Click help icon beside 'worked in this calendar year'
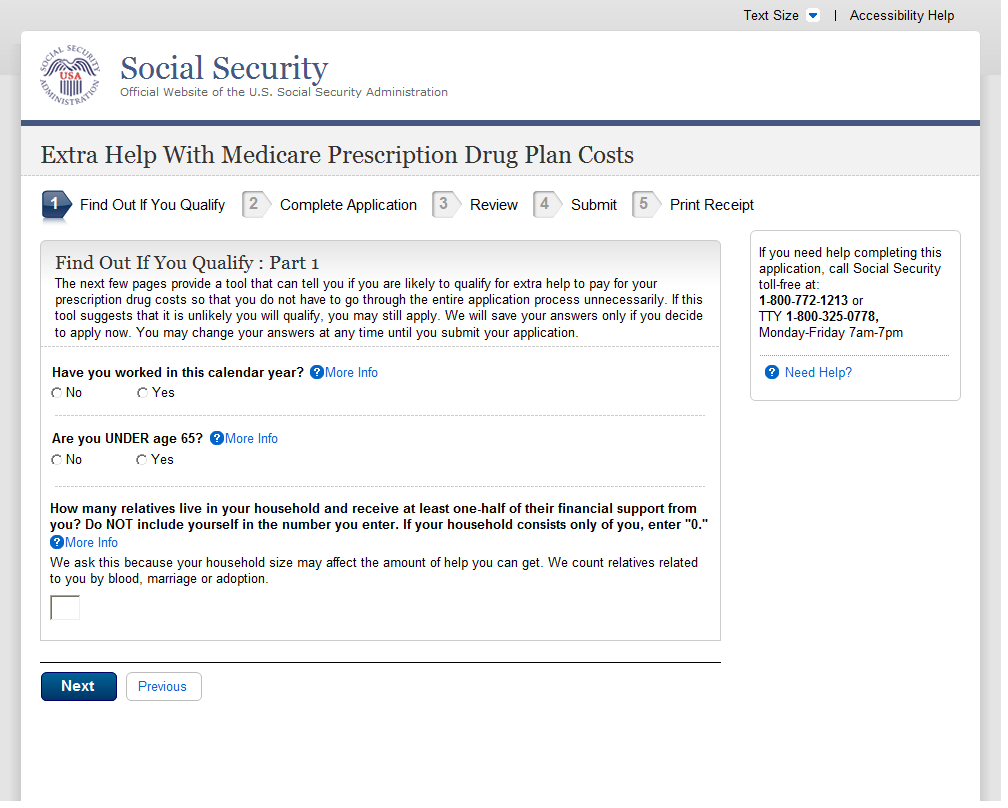 (x=317, y=372)
